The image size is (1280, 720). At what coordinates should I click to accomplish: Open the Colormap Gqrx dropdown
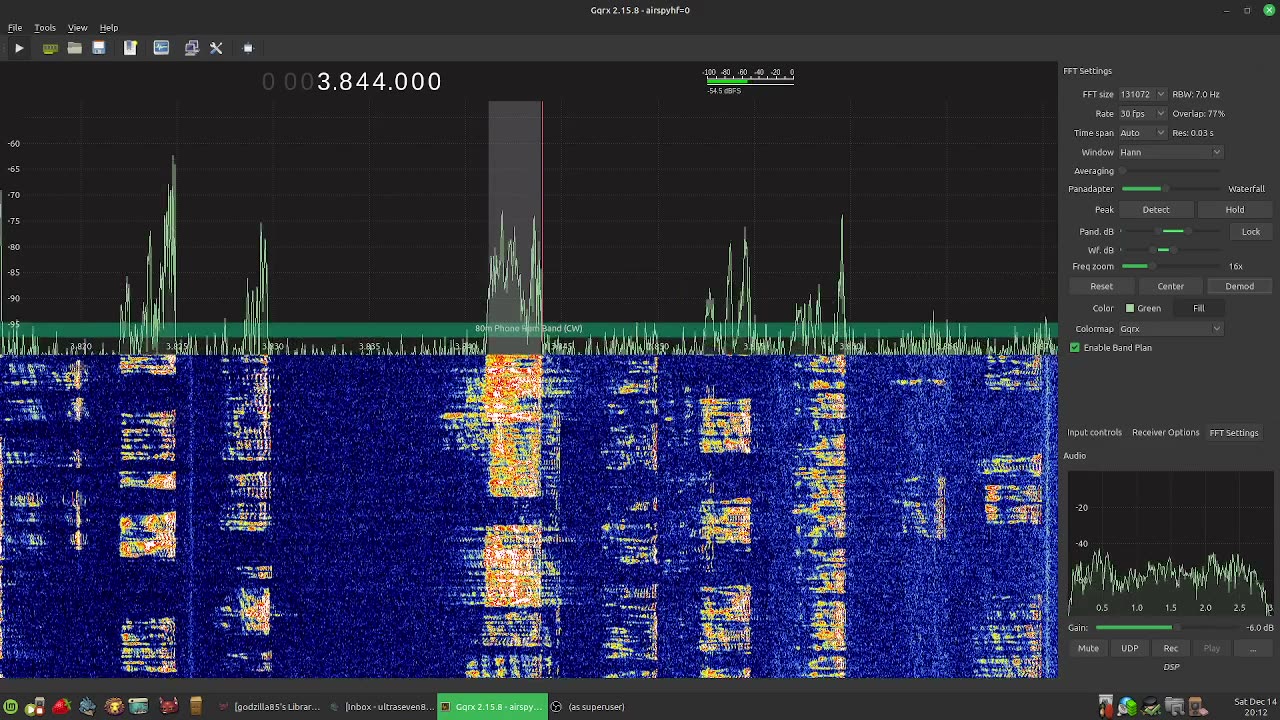(x=1170, y=329)
